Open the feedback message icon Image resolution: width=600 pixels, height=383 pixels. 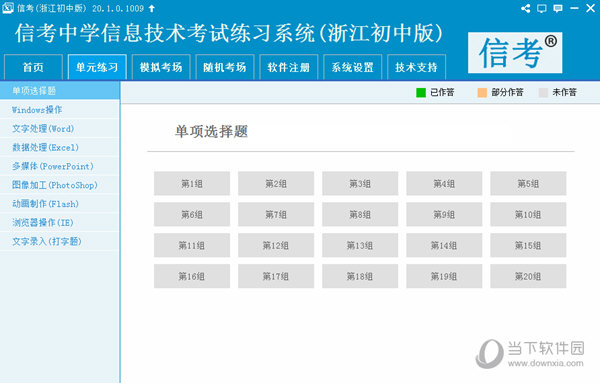[x=558, y=8]
